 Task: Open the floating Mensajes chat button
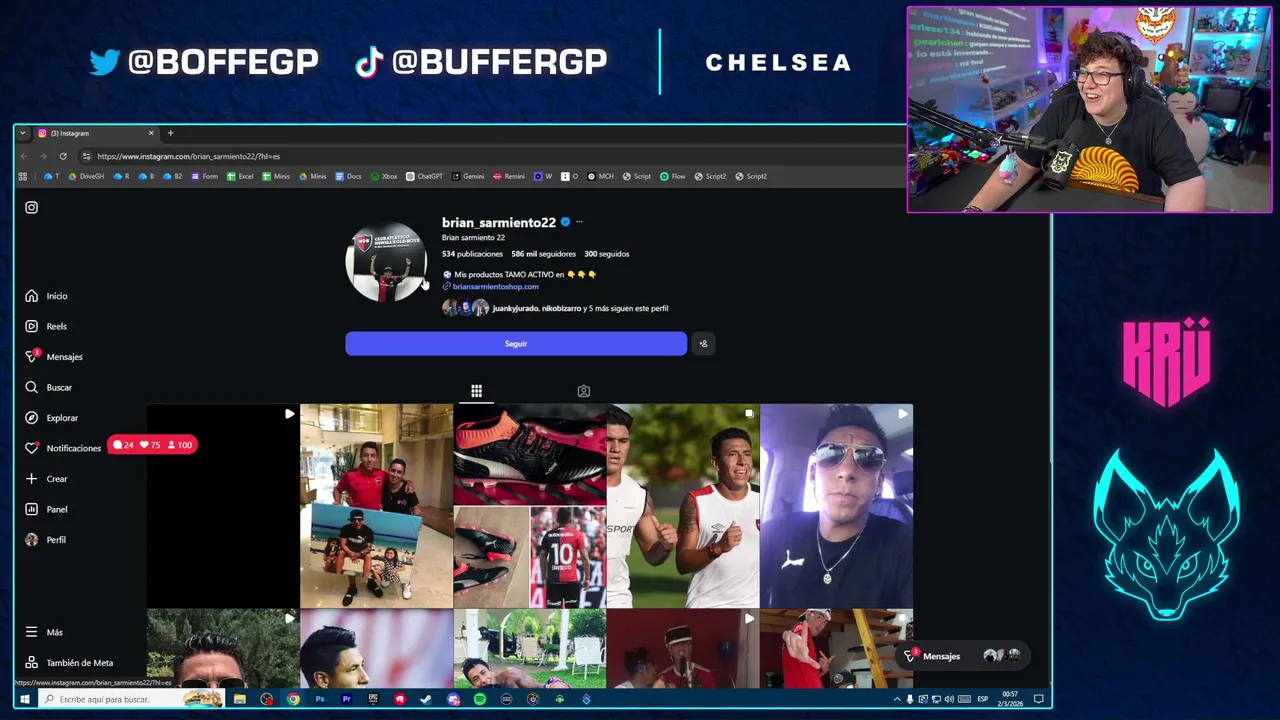962,656
